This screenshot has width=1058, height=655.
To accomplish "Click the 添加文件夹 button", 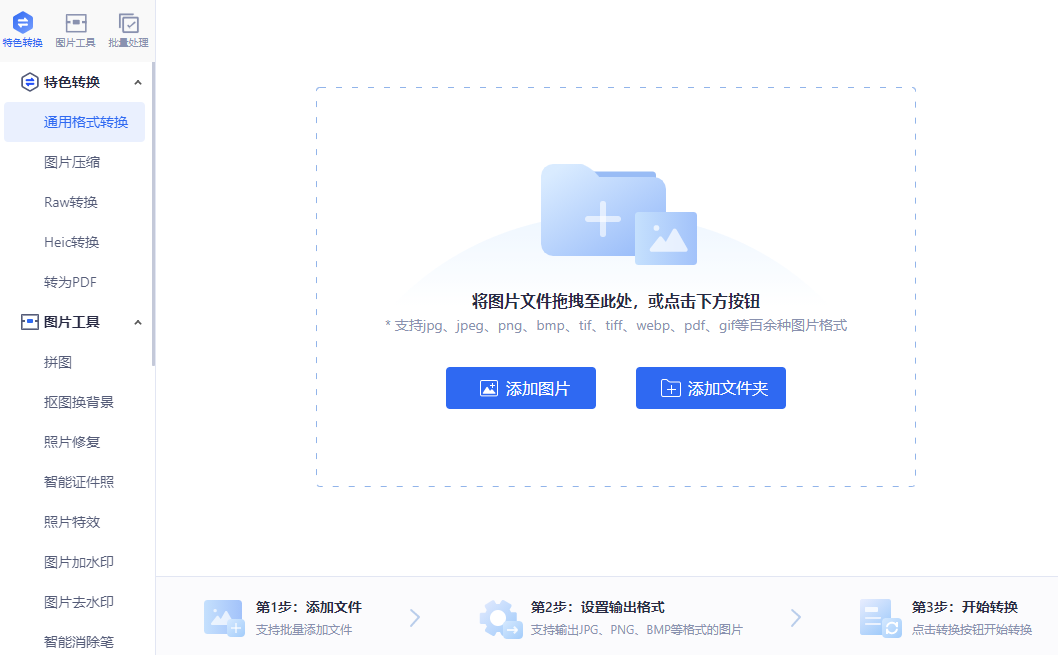I will 710,388.
